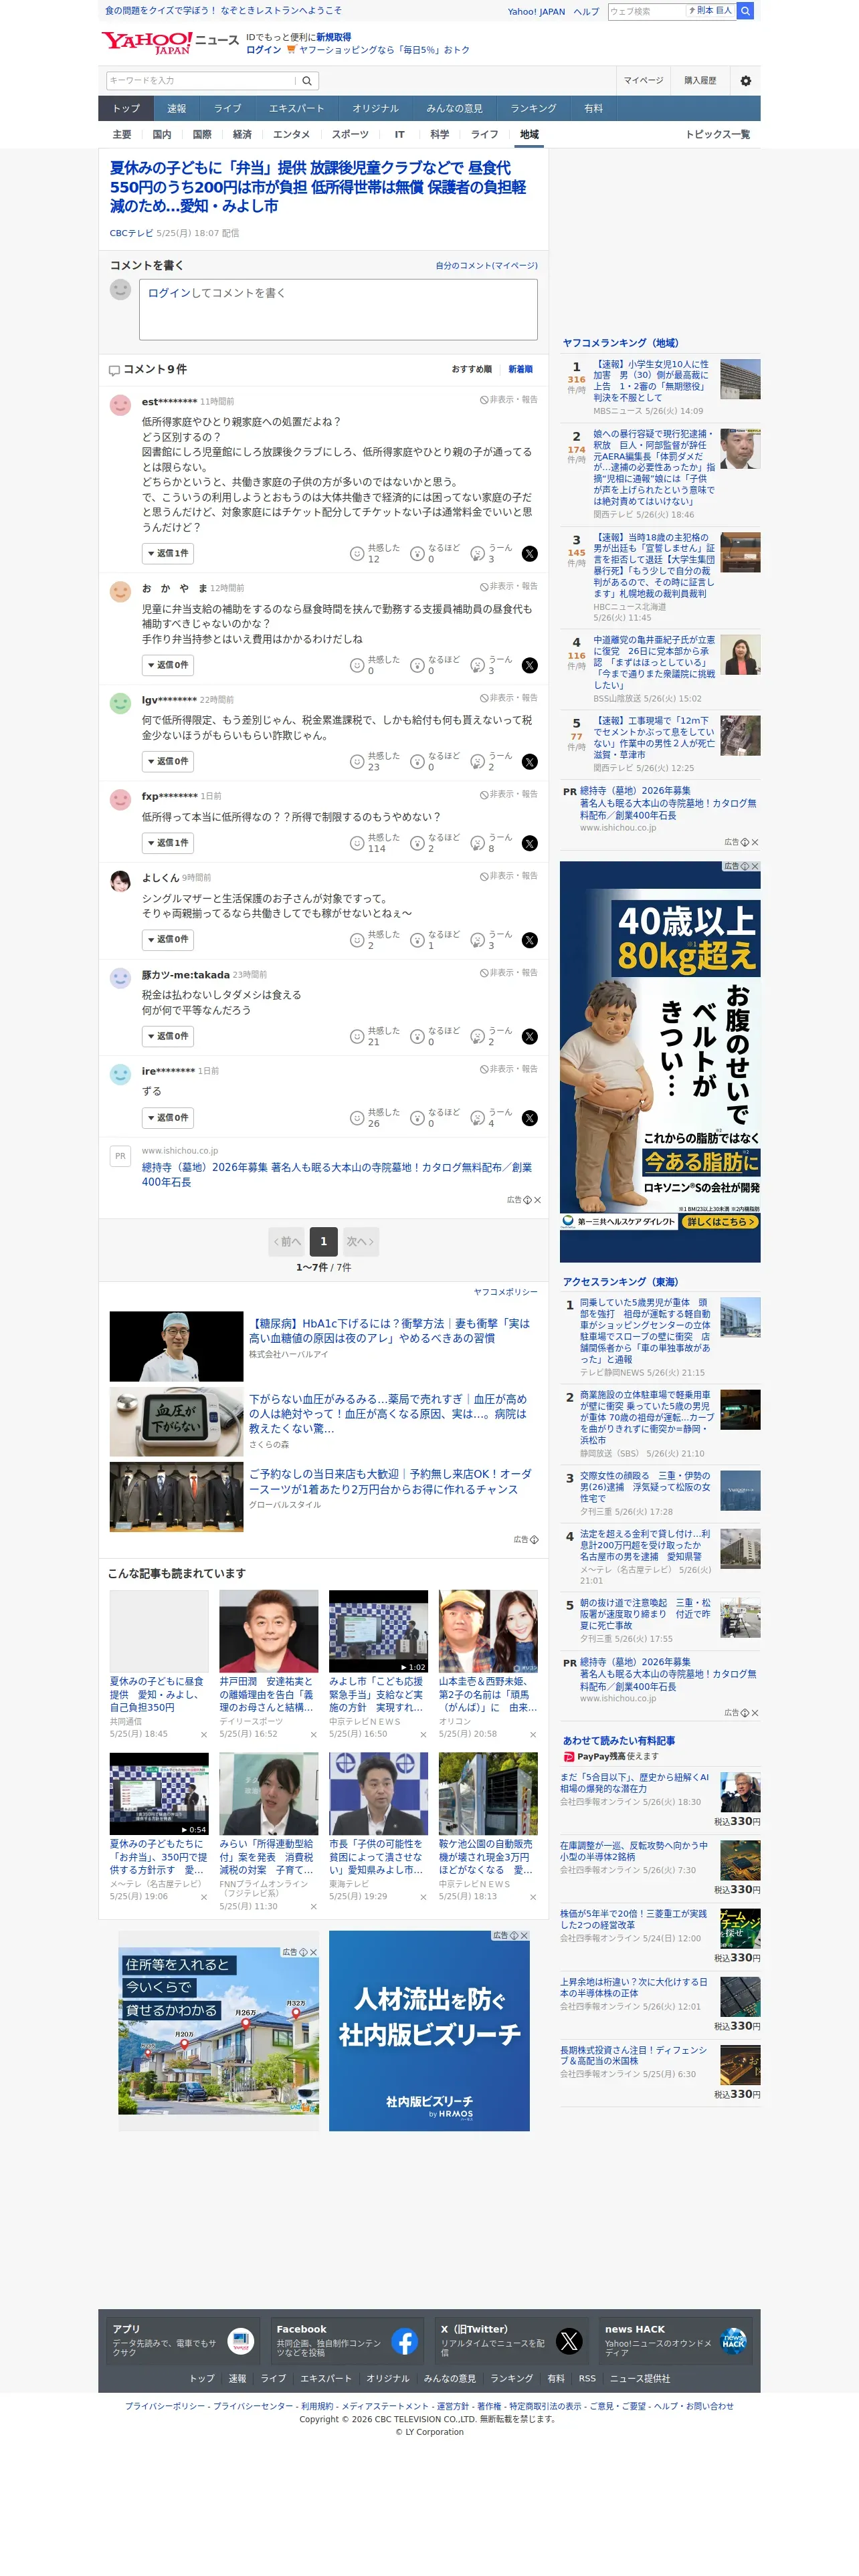
Task: Click the blue web search magnifier button
Action: click(x=745, y=11)
